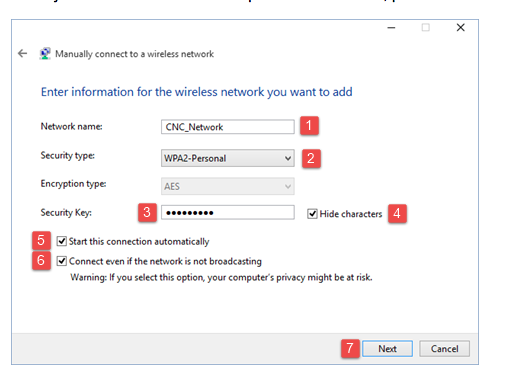The width and height of the screenshot is (506, 378).
Task: Toggle Start this connection automatically checkbox
Action: coord(62,241)
